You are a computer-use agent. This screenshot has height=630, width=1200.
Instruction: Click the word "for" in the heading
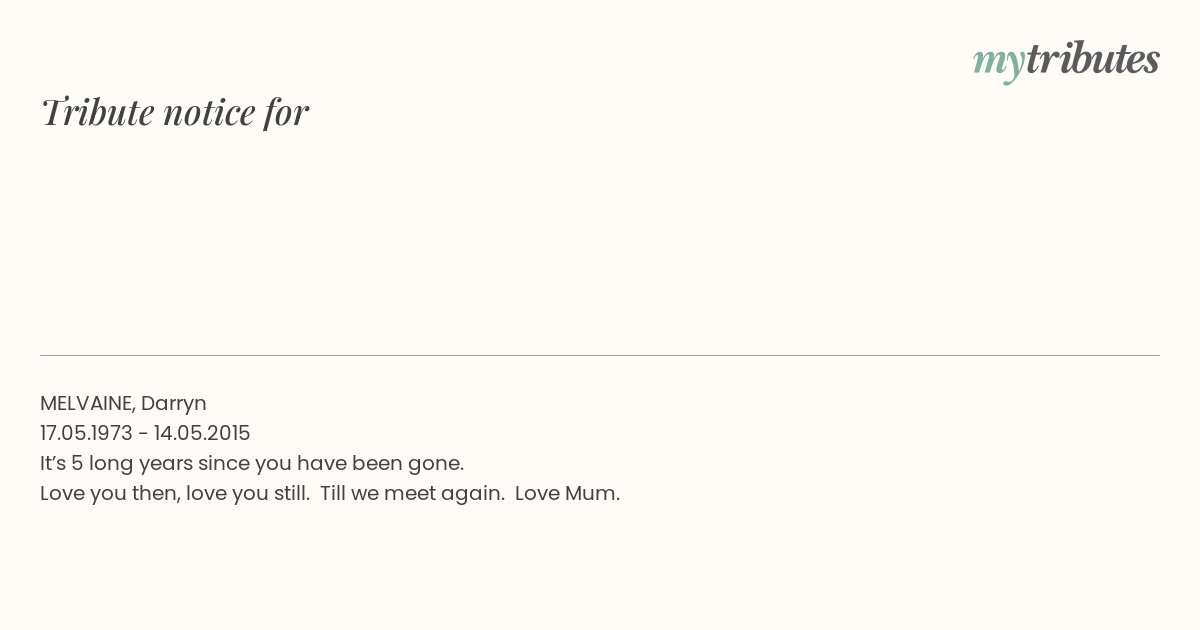(x=286, y=112)
